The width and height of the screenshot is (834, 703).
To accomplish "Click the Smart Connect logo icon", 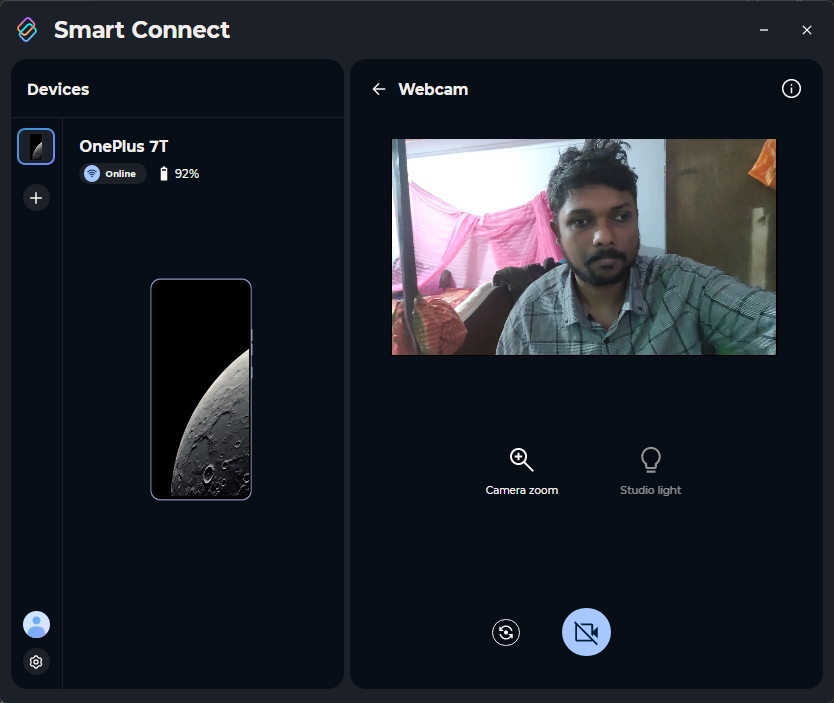I will click(x=28, y=29).
